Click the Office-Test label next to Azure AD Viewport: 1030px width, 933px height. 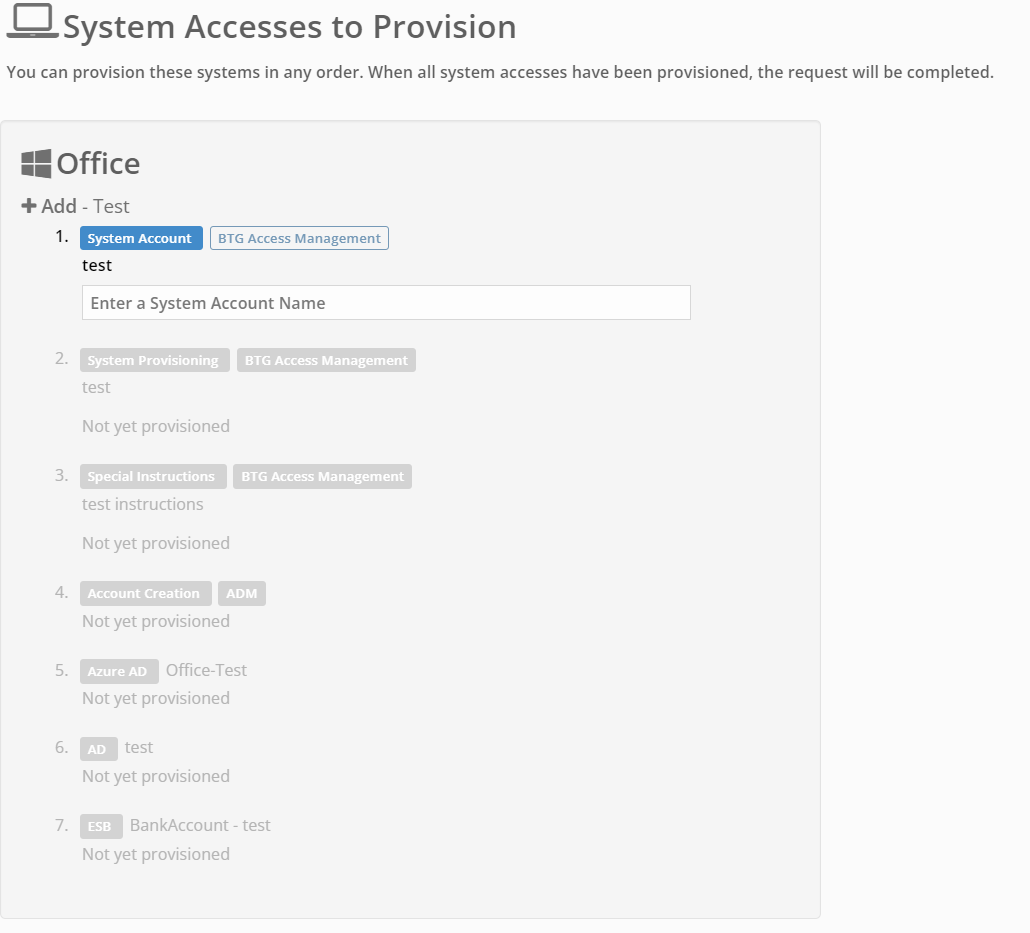click(206, 670)
